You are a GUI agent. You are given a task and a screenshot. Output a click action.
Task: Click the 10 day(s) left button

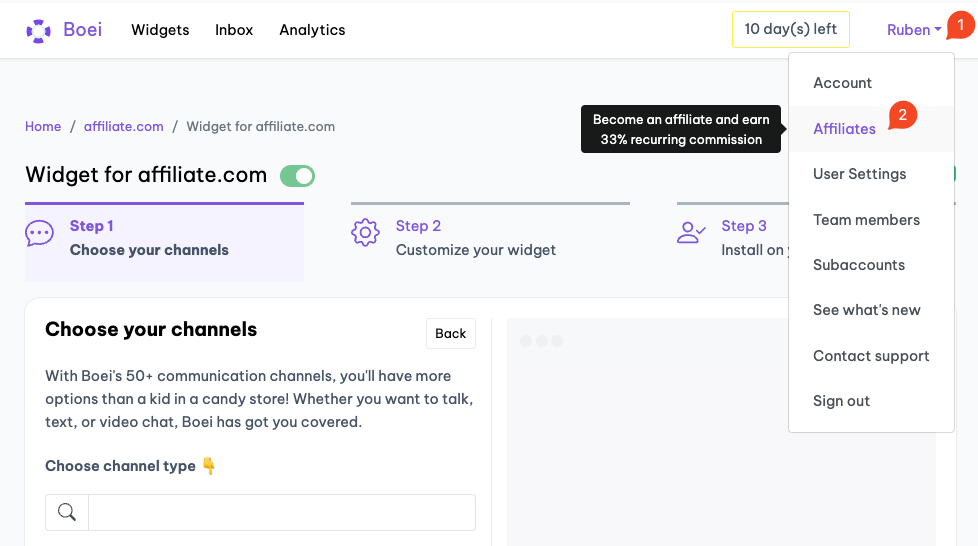pos(790,30)
